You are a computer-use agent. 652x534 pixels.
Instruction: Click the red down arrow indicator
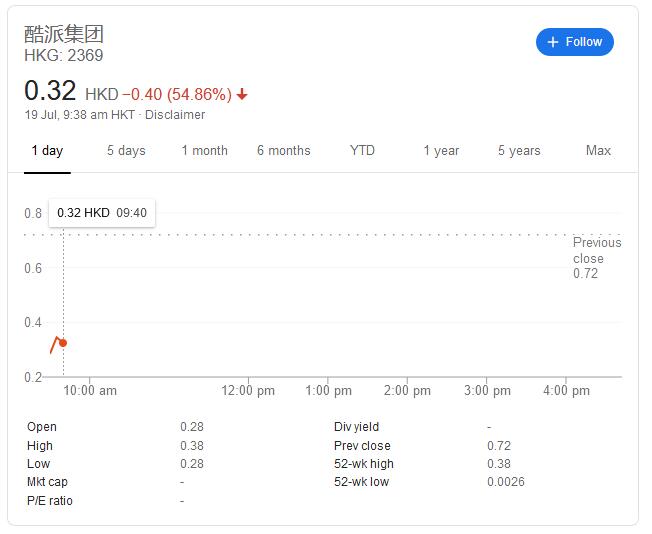[242, 95]
